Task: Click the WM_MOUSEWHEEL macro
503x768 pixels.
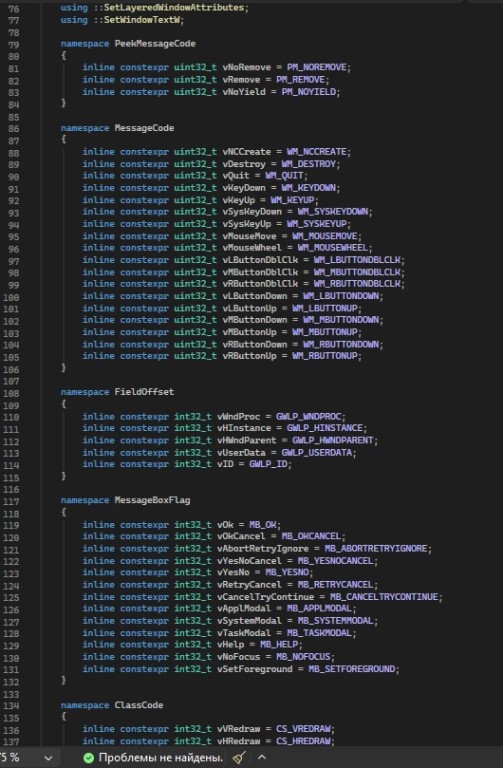Action: 333,248
